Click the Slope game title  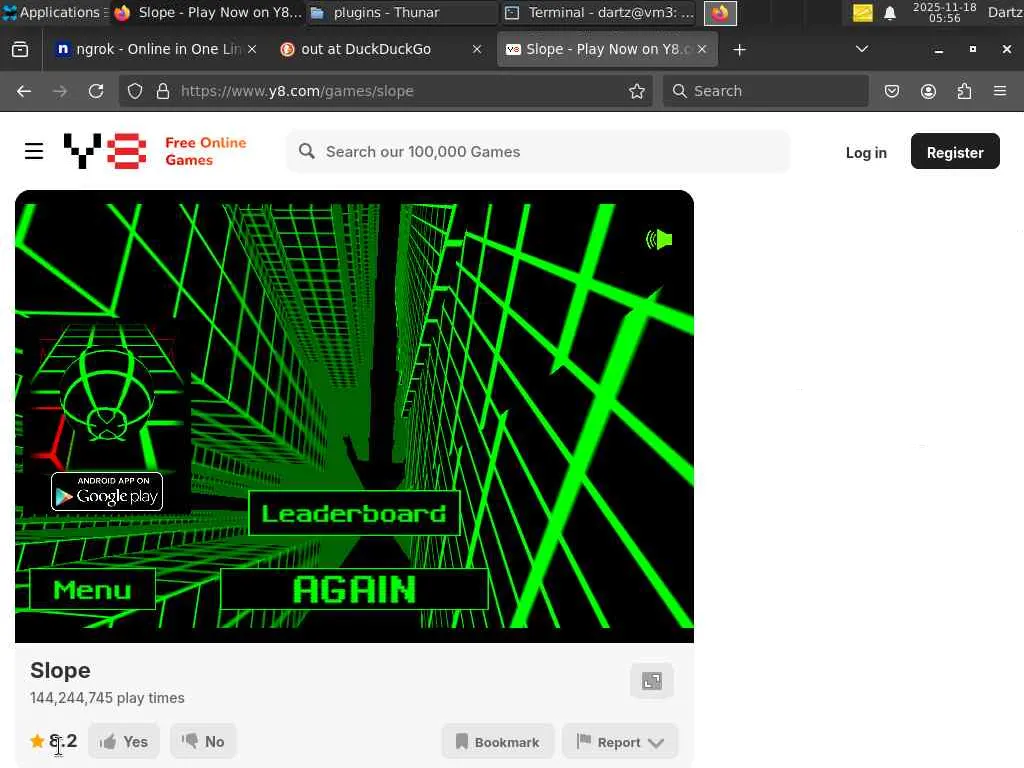(60, 670)
